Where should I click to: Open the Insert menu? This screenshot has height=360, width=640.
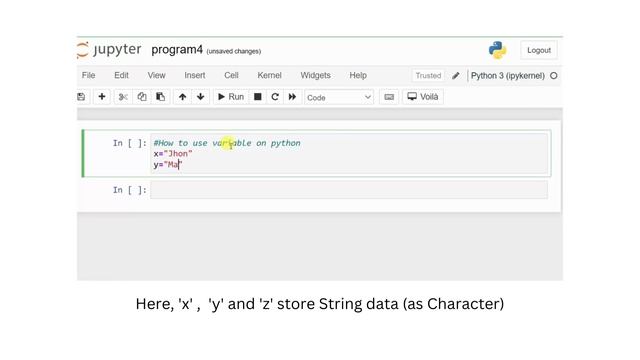point(195,76)
